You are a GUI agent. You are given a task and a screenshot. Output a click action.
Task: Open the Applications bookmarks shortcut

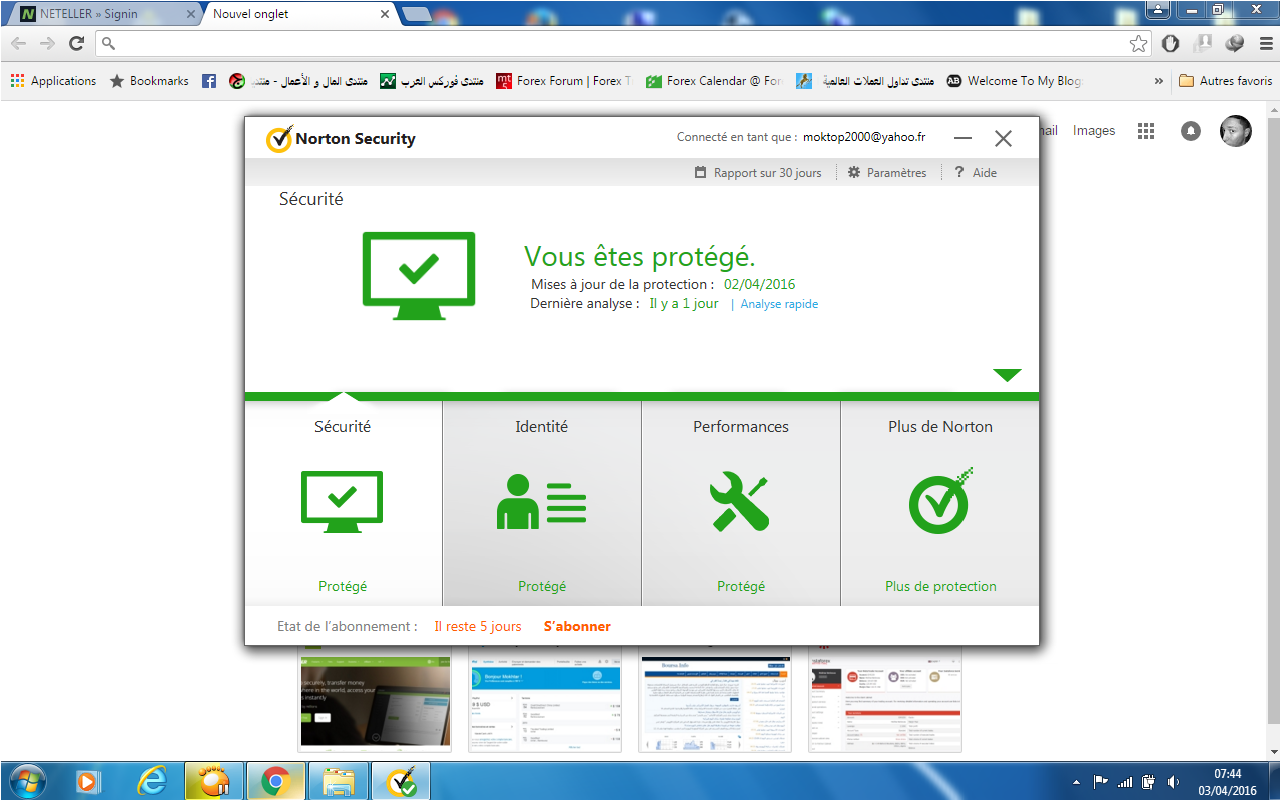click(54, 81)
